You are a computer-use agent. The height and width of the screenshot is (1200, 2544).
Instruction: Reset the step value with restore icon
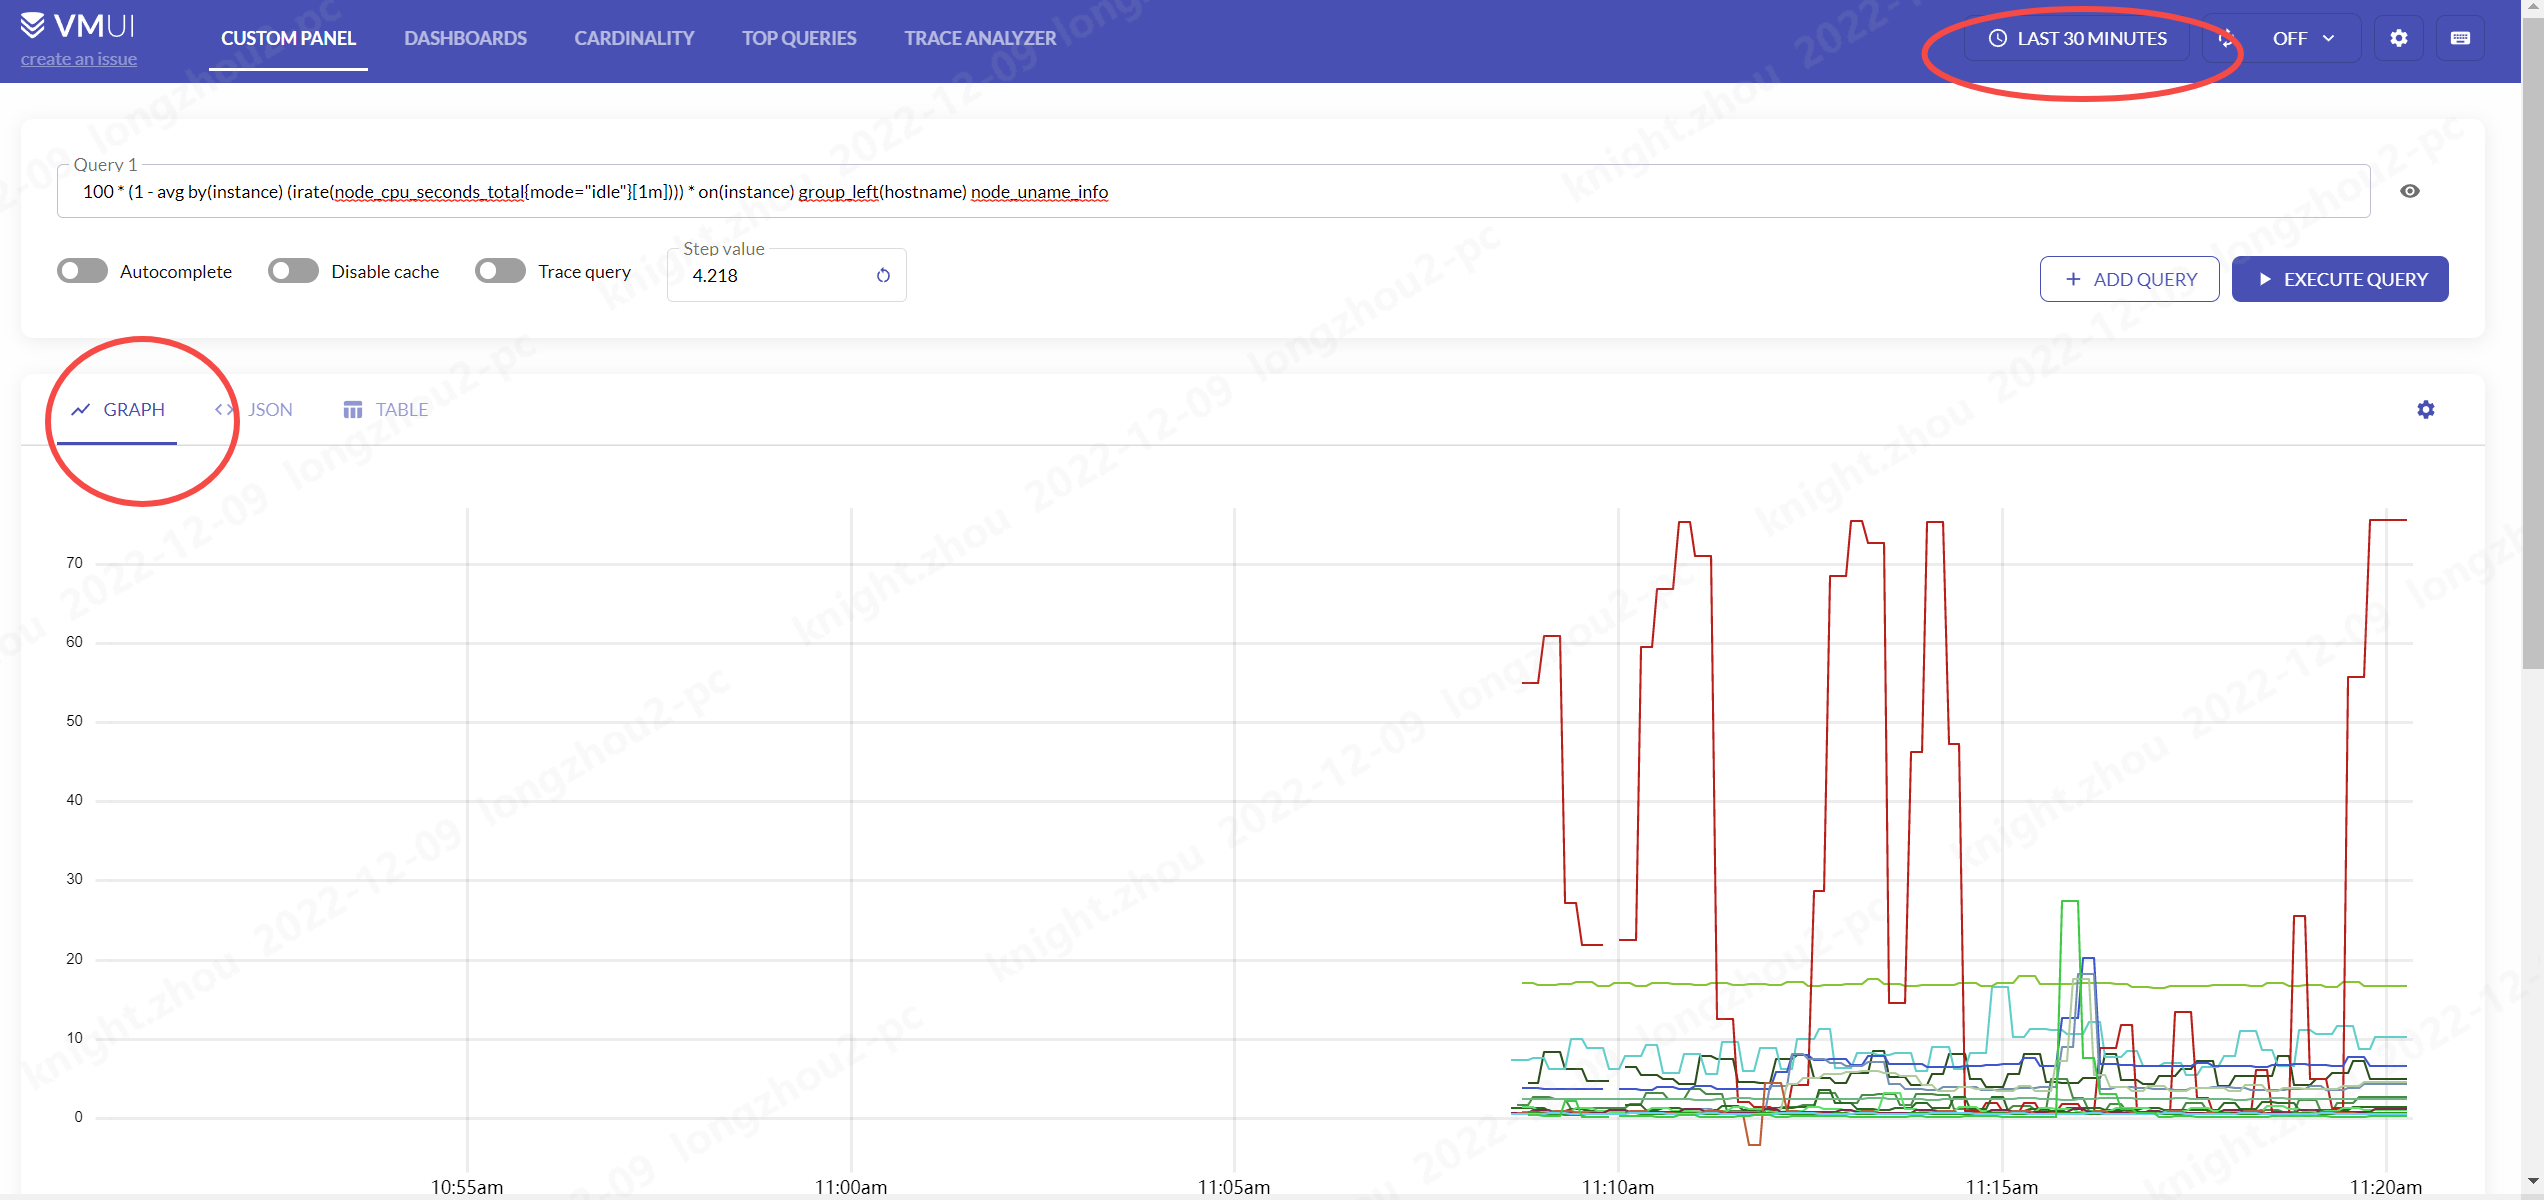[x=883, y=275]
